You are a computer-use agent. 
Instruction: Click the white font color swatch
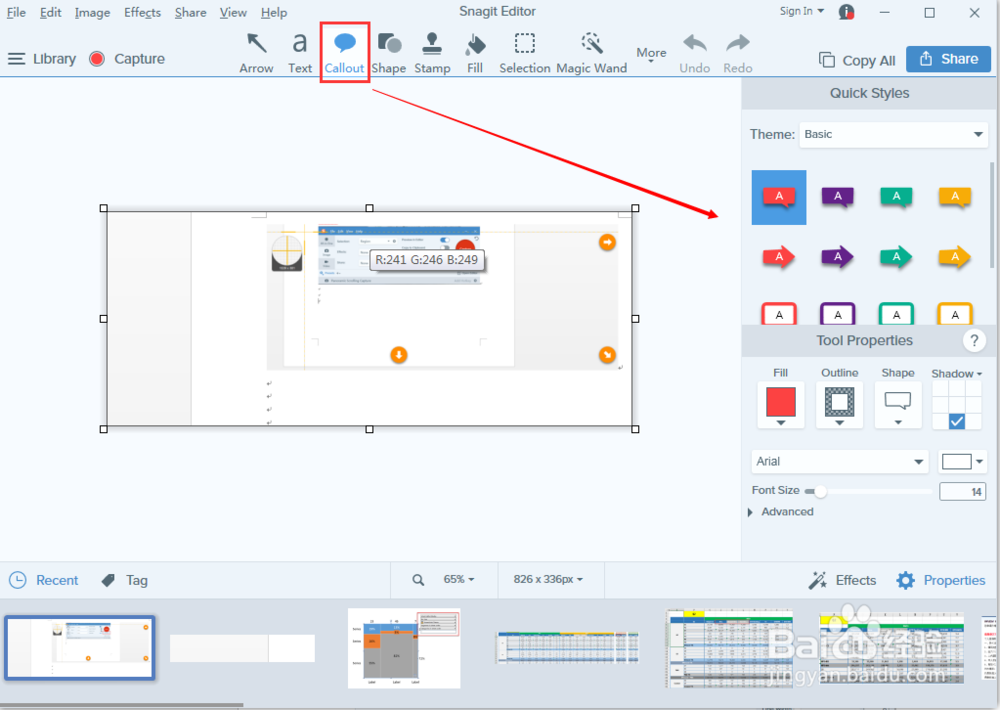coord(956,461)
